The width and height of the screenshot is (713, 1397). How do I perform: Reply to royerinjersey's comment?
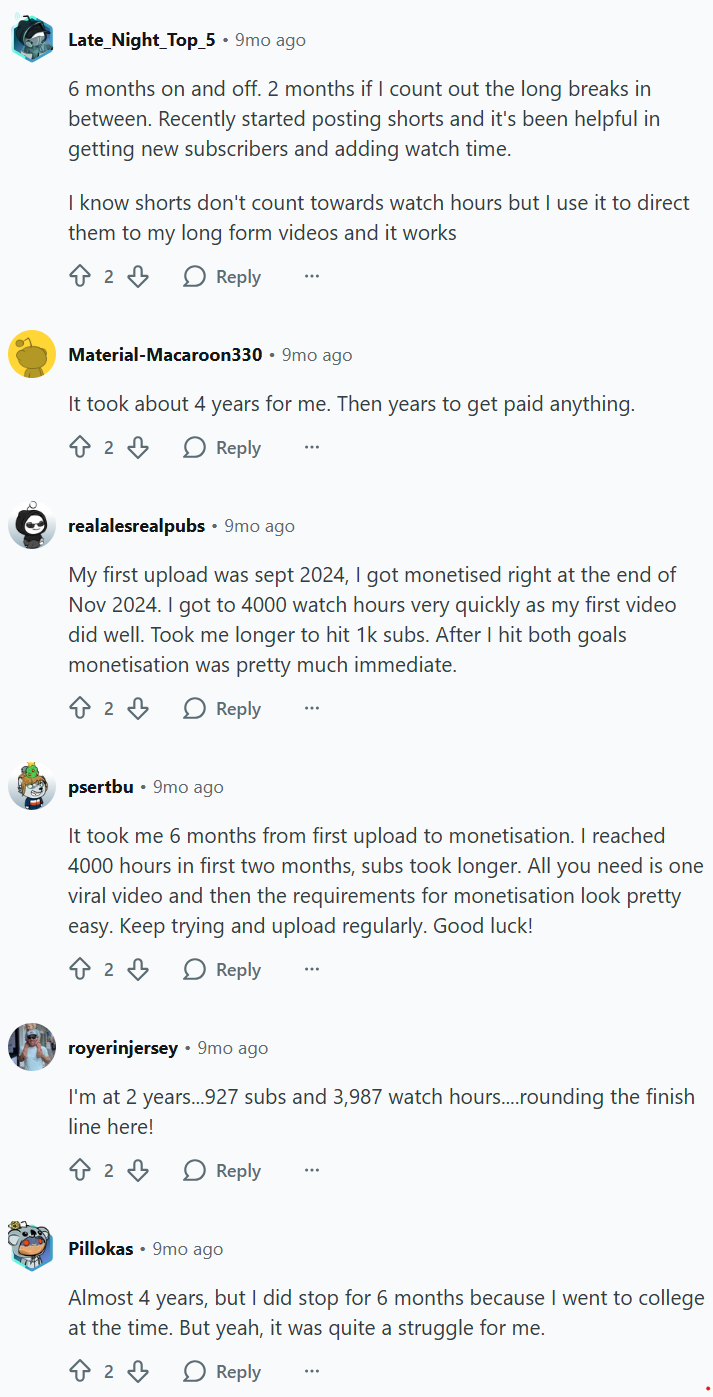click(222, 1171)
